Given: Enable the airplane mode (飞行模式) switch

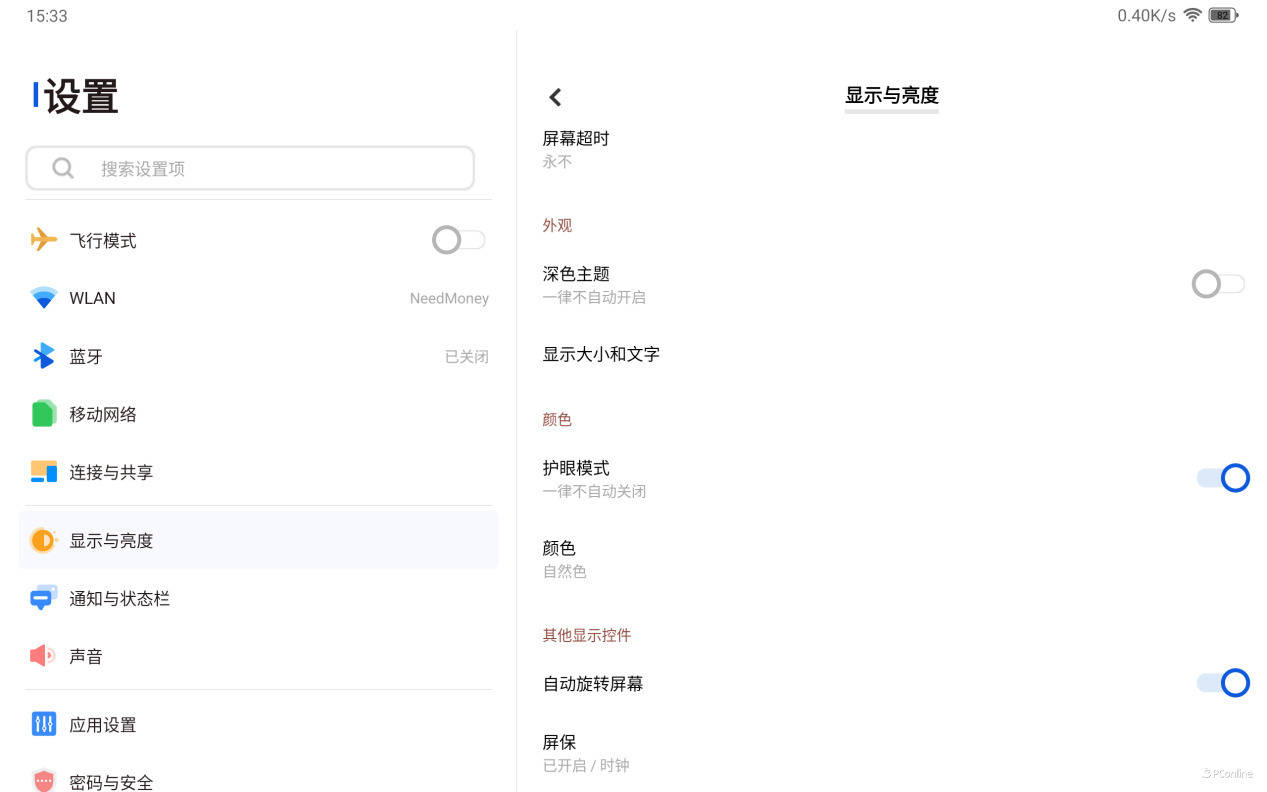Looking at the screenshot, I should (x=458, y=240).
